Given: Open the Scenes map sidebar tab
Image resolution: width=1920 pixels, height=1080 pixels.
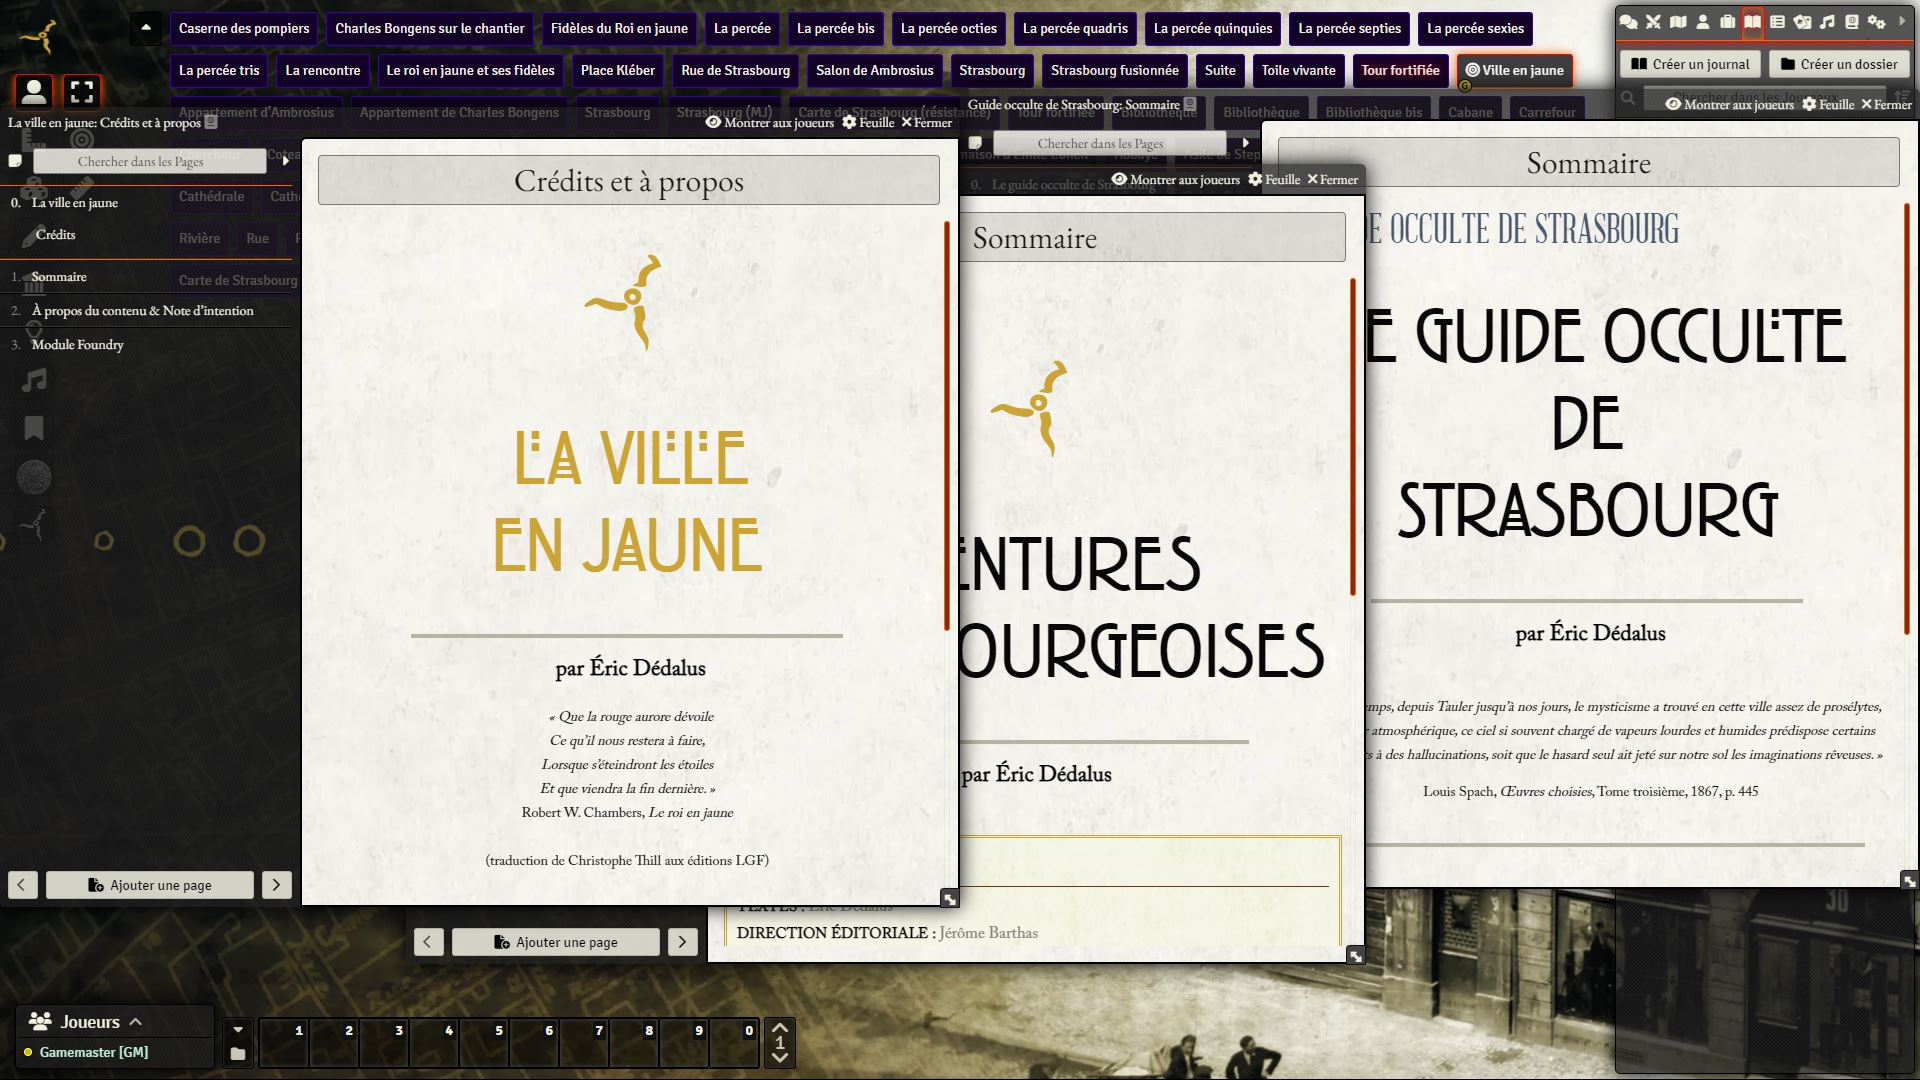Looking at the screenshot, I should pos(1678,22).
